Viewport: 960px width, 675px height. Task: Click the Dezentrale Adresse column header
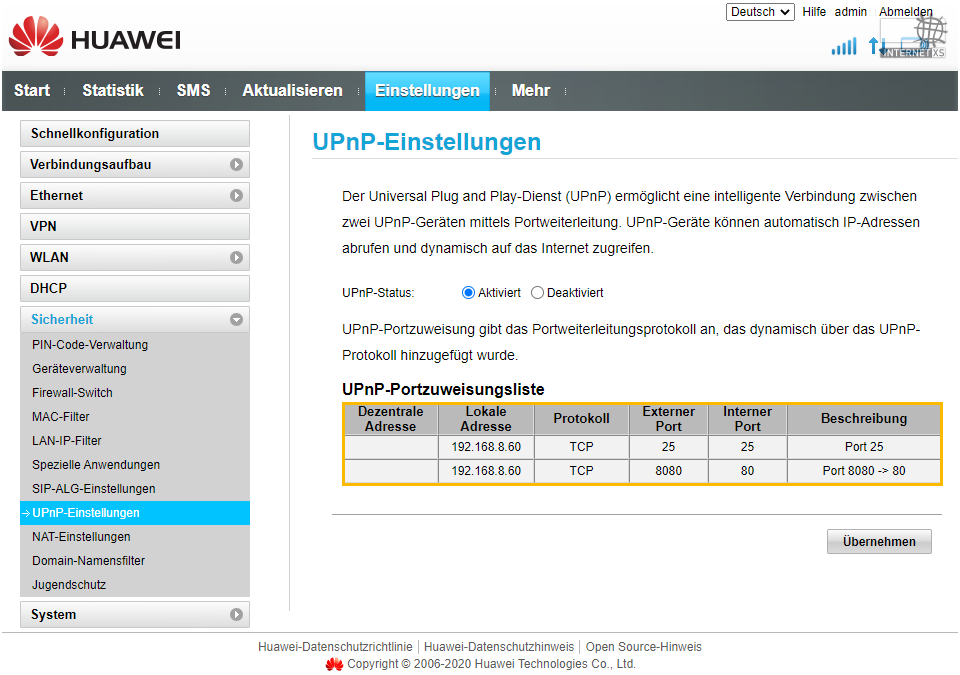coord(391,419)
